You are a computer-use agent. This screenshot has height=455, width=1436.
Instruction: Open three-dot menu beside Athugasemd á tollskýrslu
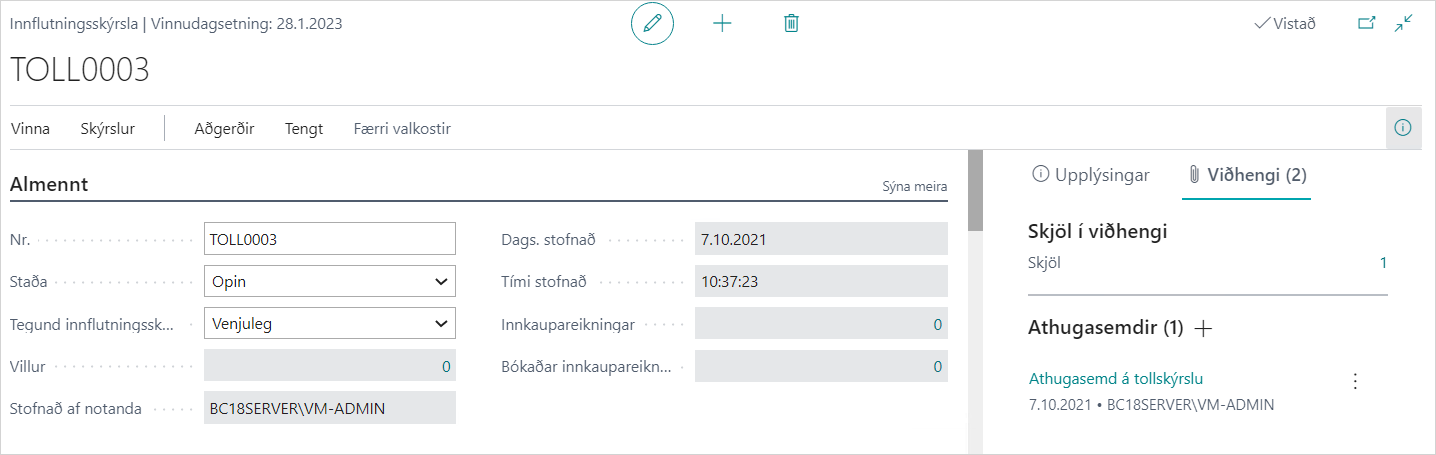tap(1355, 381)
